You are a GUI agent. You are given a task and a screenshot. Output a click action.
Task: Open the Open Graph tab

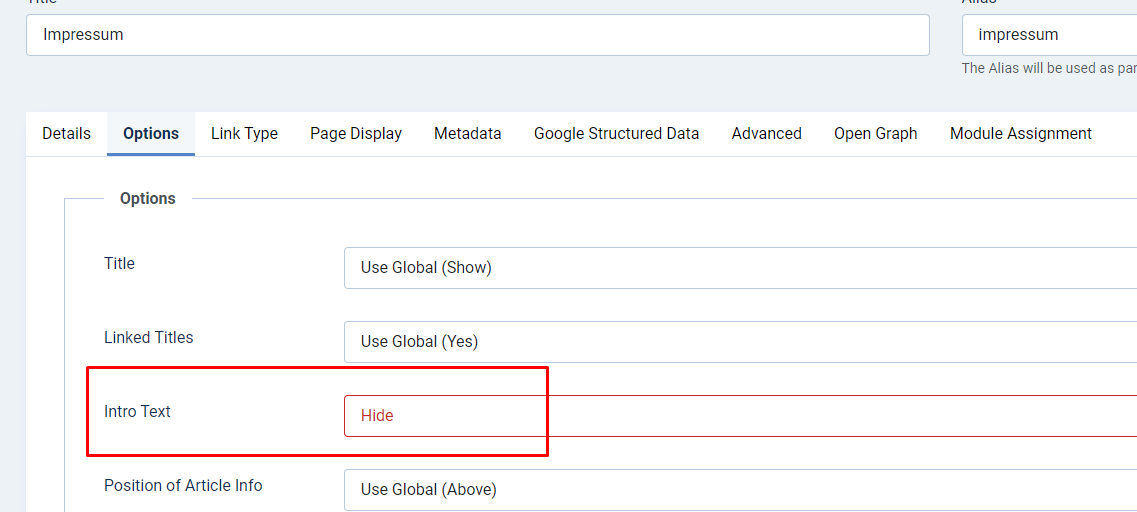[875, 134]
